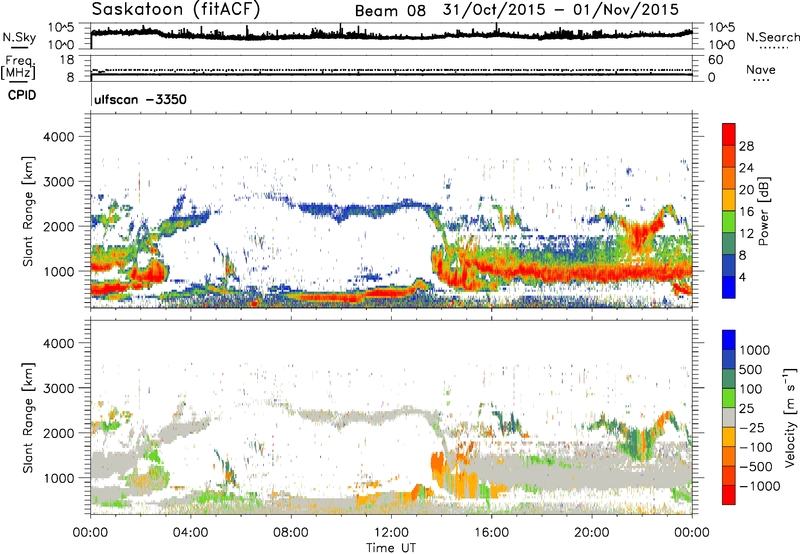The width and height of the screenshot is (800, 554).
Task: Click the date range '31/Oct/2015 - 01/Nov/2015'
Action: point(561,10)
